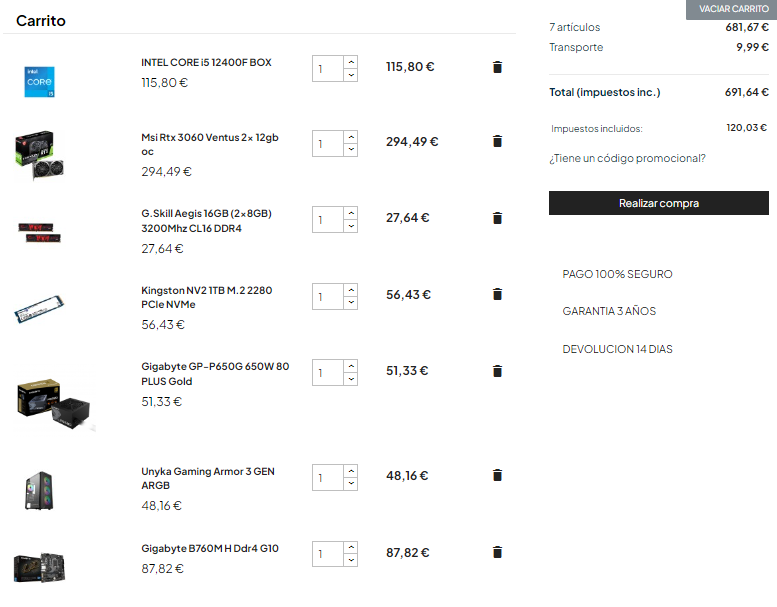This screenshot has width=777, height=607.
Task: Click the Msi Rtx 3060 product thumbnail
Action: pyautogui.click(x=40, y=155)
